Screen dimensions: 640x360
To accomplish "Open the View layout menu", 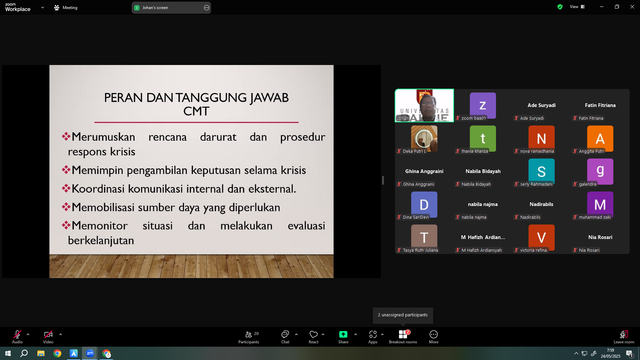I will (578, 7).
